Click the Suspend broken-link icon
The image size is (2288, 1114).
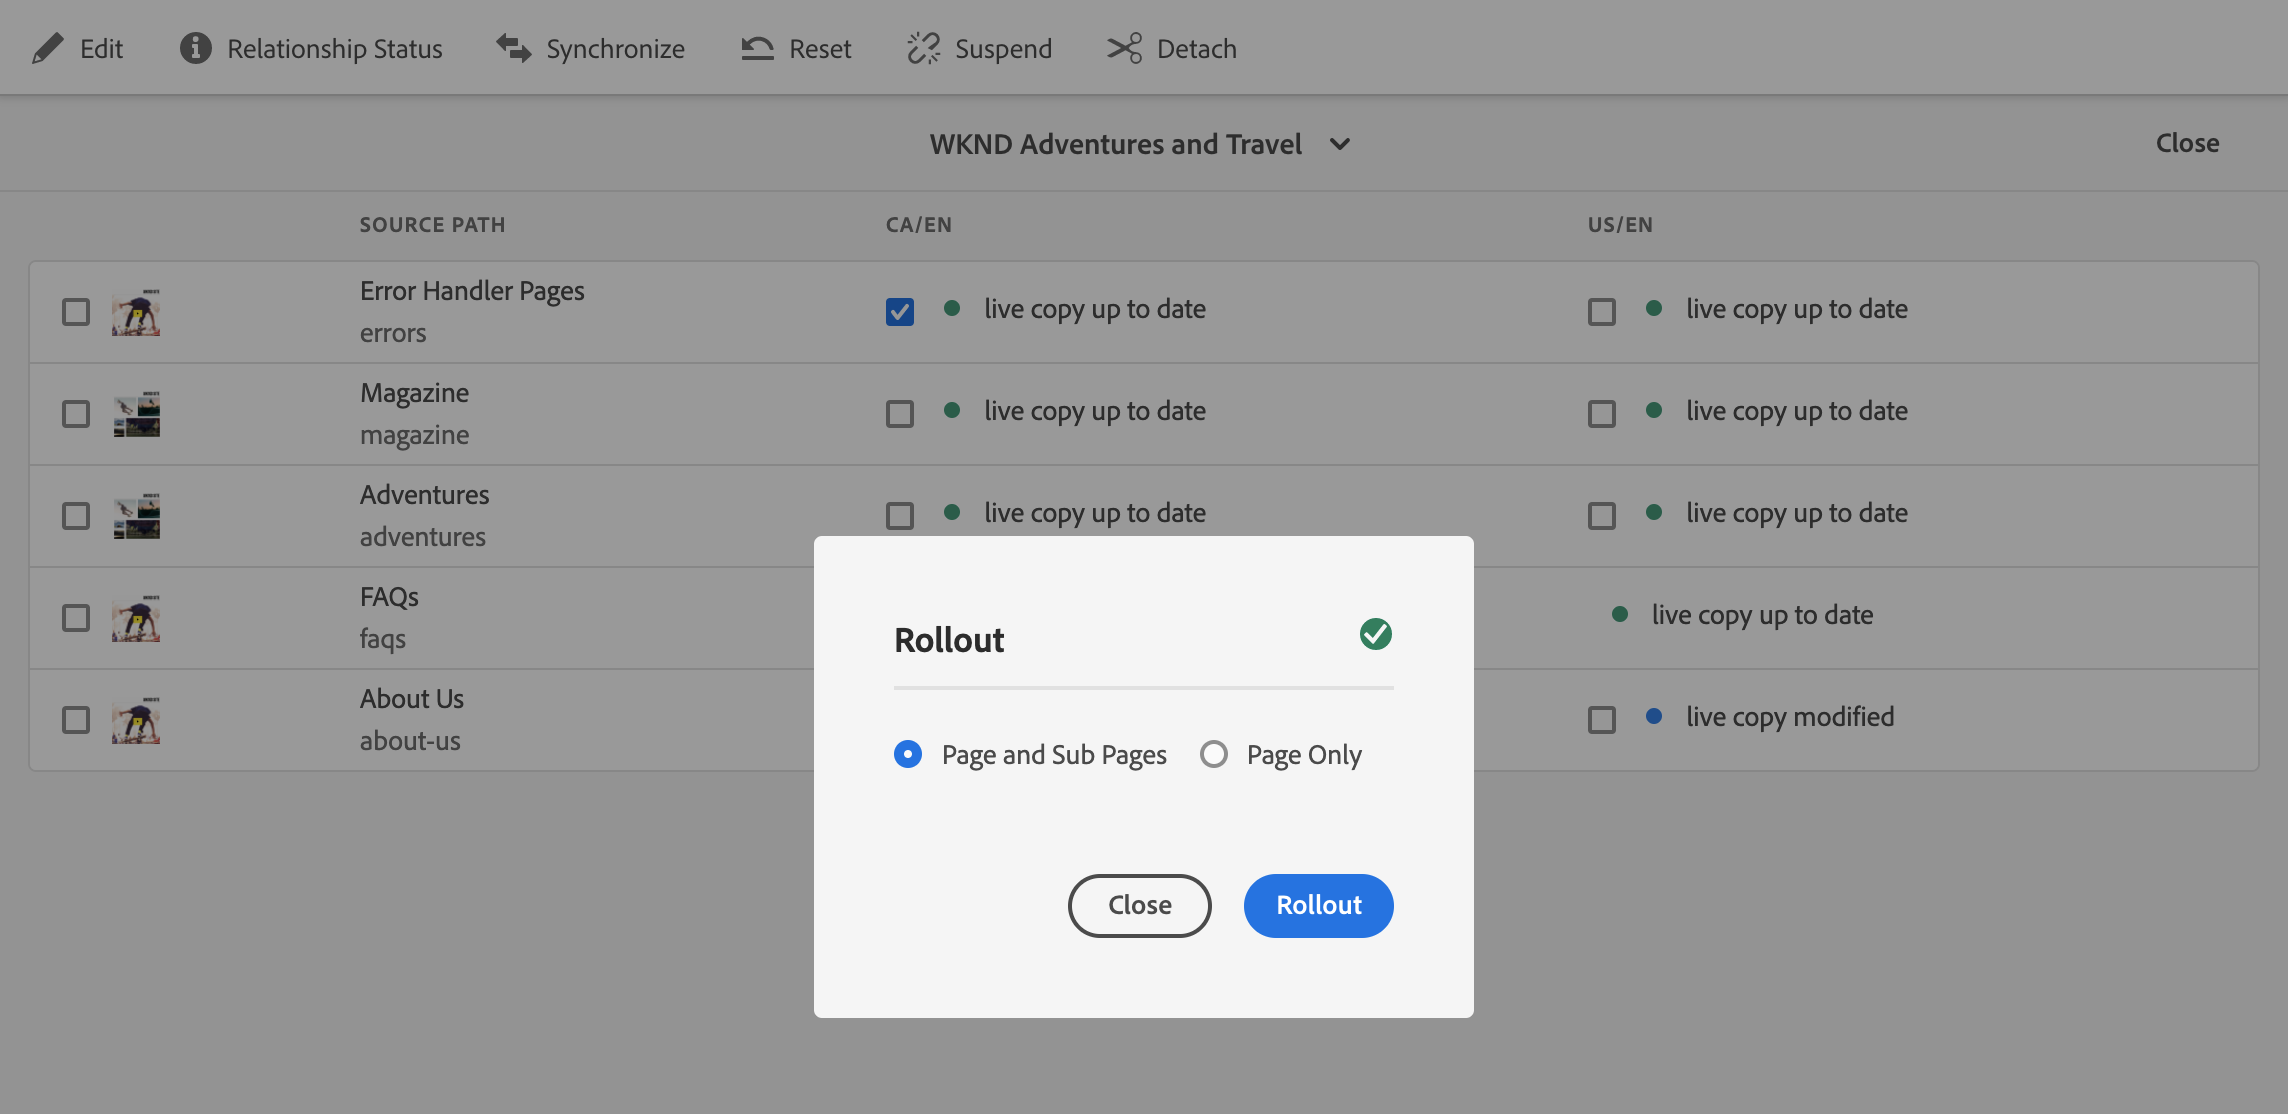[923, 48]
